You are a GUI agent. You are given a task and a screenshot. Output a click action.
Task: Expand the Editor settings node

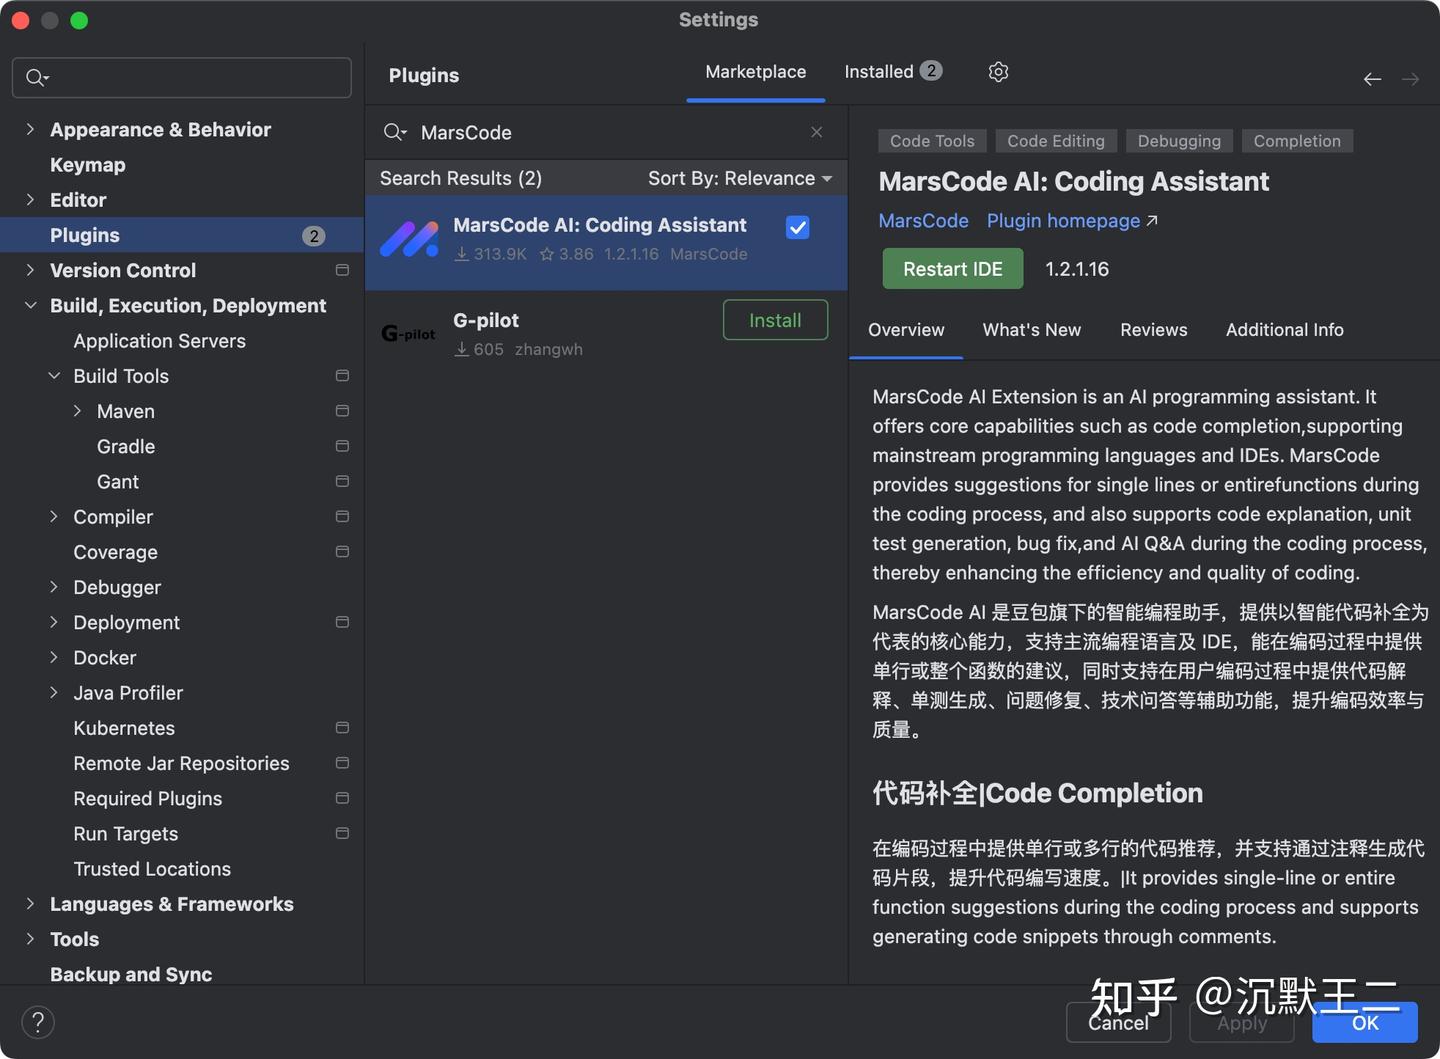click(30, 200)
